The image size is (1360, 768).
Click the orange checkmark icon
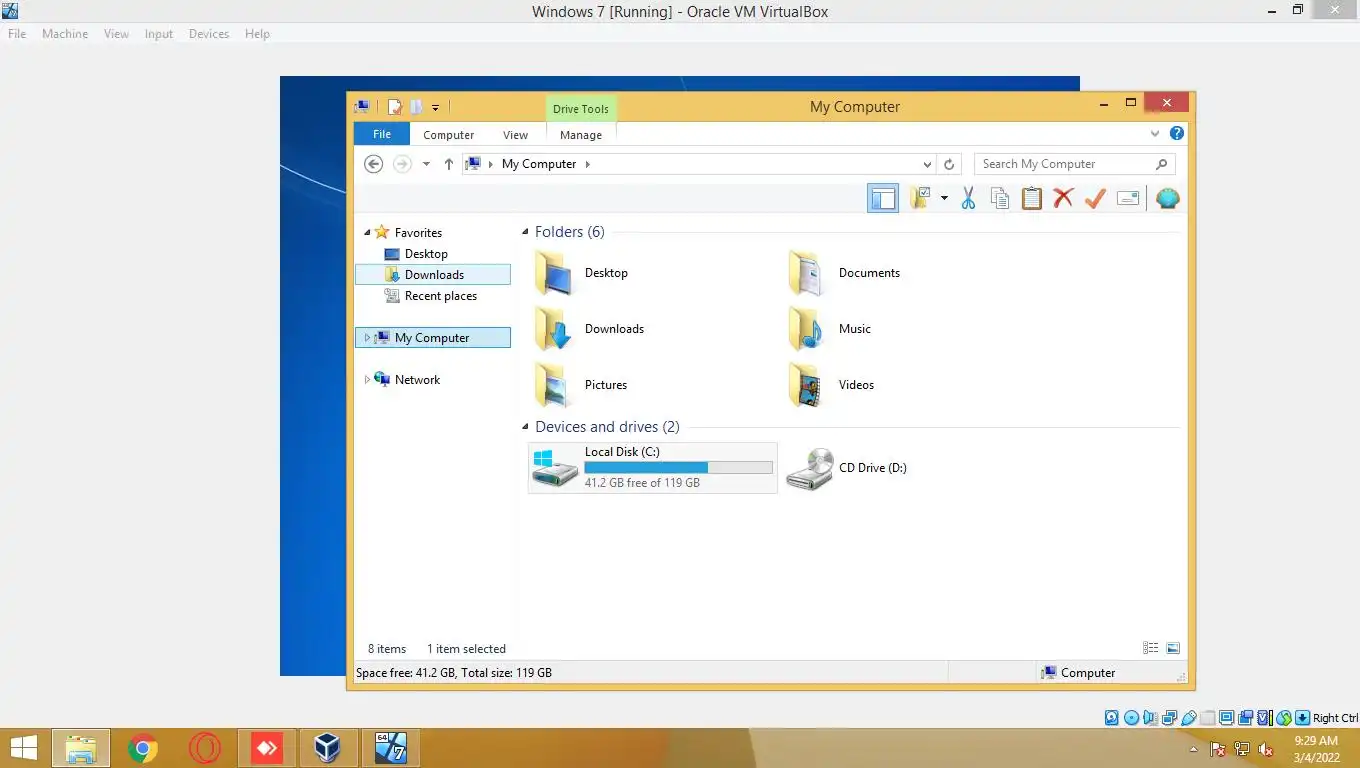1095,198
